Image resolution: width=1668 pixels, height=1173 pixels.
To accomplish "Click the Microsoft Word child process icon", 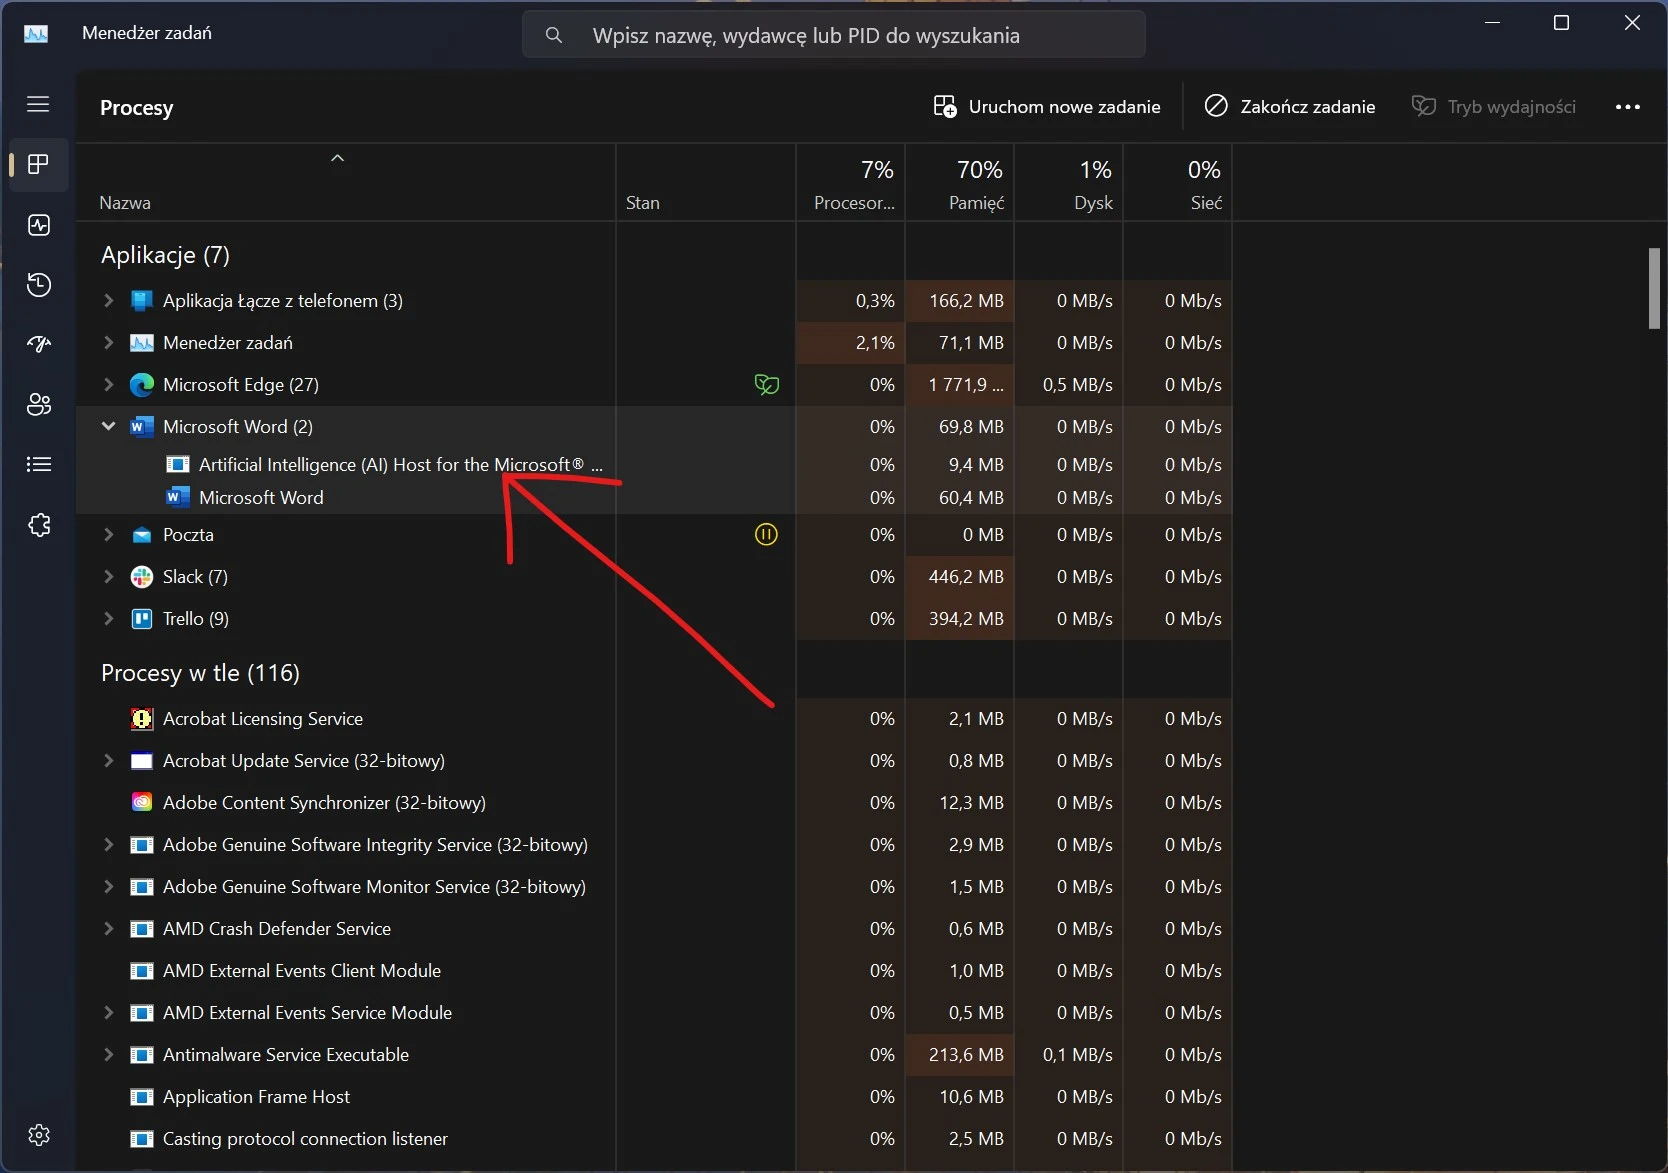I will click(178, 497).
